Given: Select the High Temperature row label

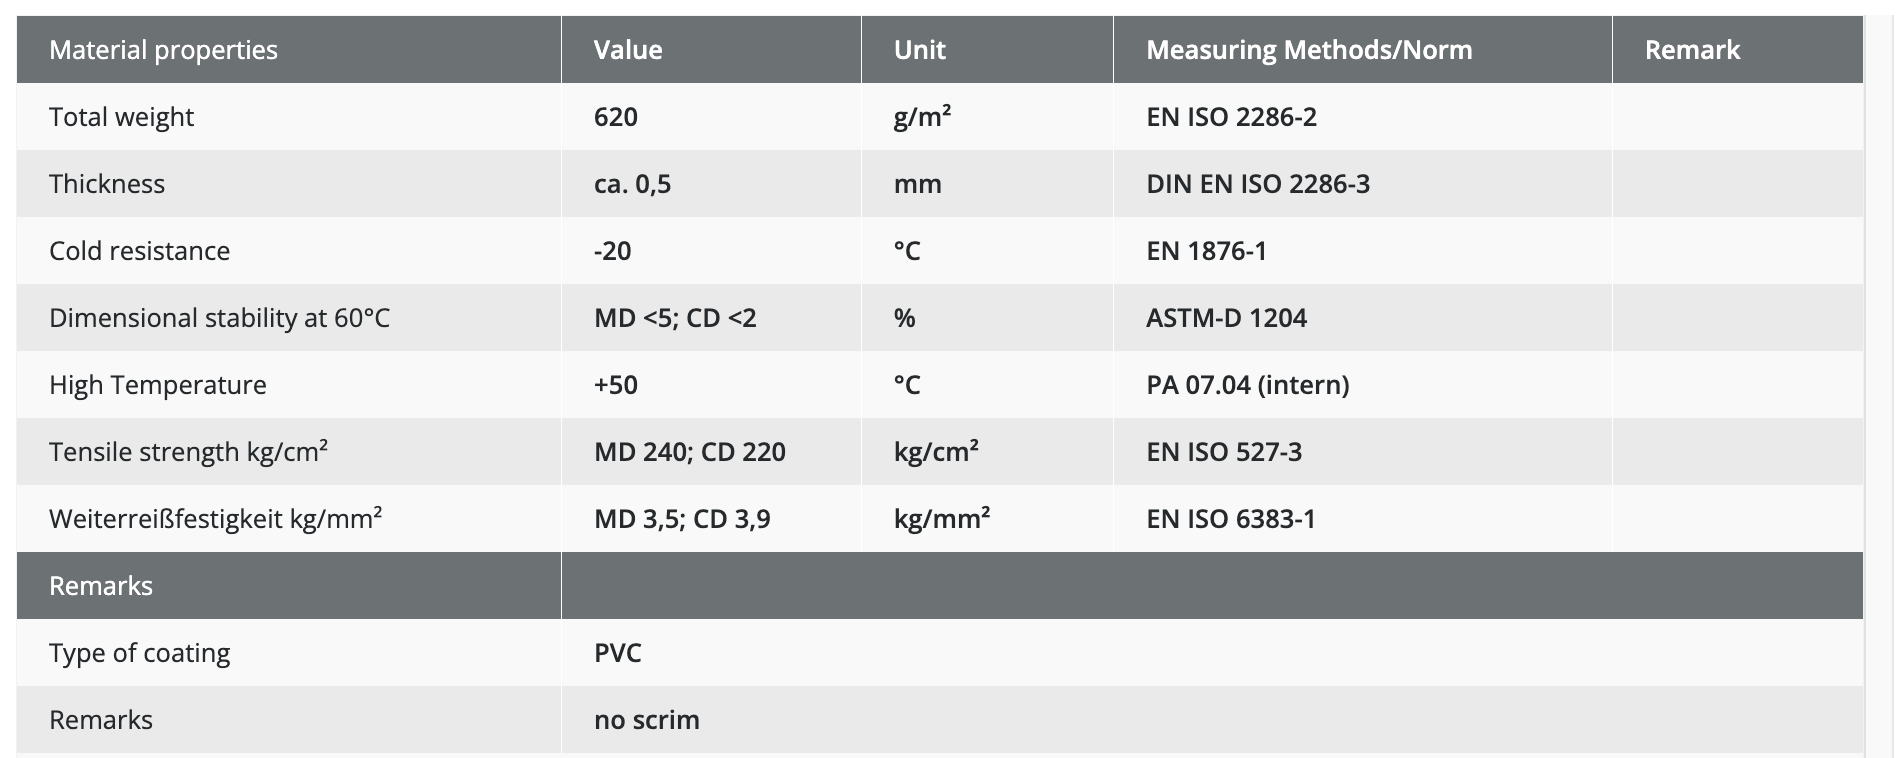Looking at the screenshot, I should [x=158, y=385].
